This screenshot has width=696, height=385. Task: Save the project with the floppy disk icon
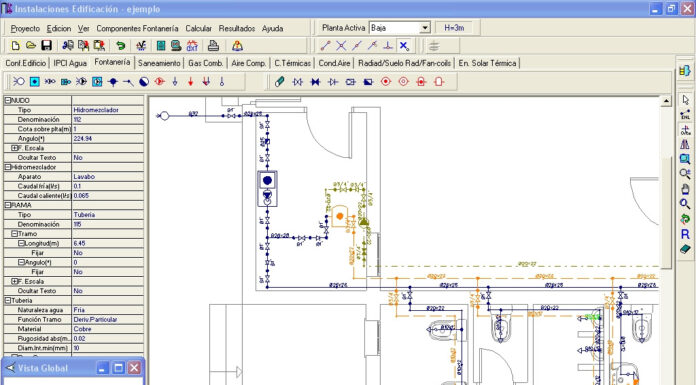[46, 45]
